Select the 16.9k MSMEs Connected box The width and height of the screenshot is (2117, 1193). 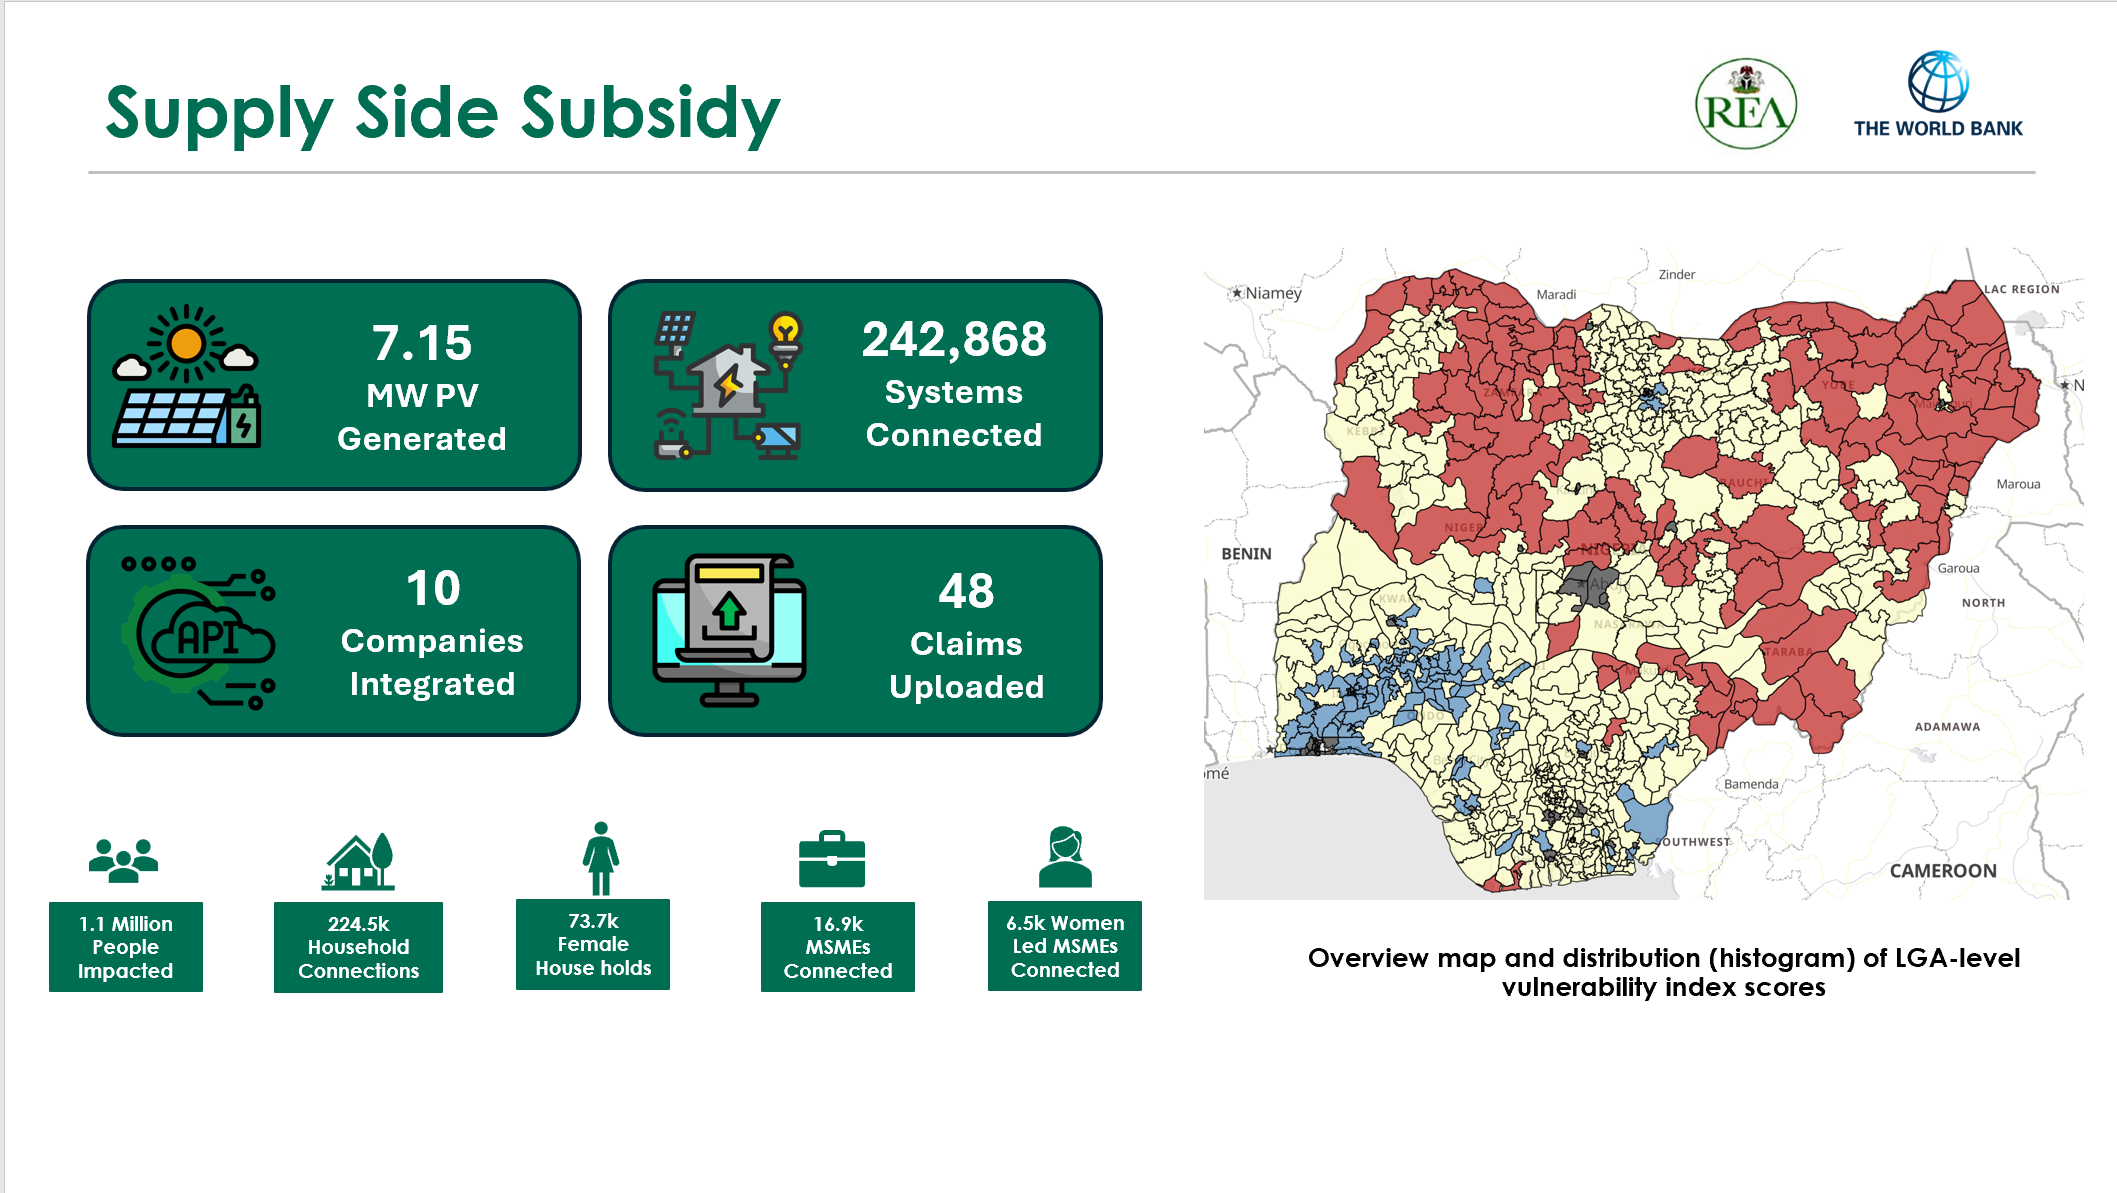point(837,947)
